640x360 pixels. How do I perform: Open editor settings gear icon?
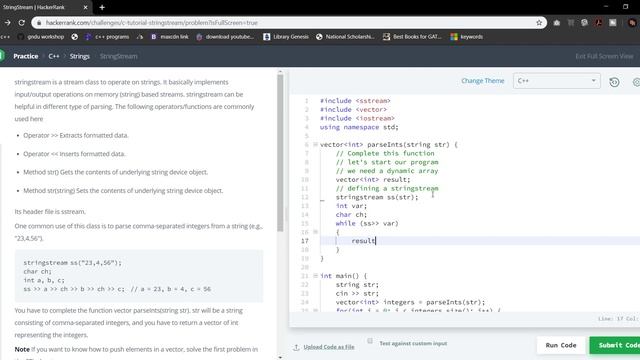point(636,82)
